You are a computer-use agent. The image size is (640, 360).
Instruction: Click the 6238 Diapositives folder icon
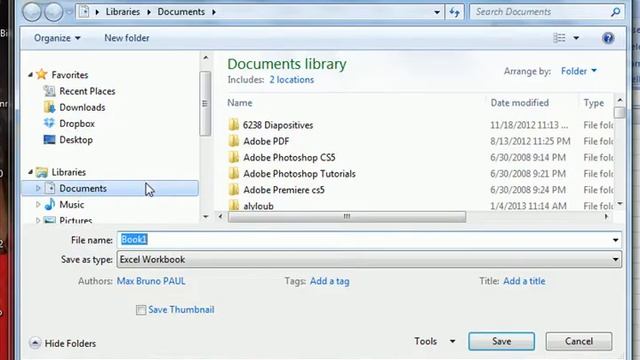pyautogui.click(x=234, y=125)
